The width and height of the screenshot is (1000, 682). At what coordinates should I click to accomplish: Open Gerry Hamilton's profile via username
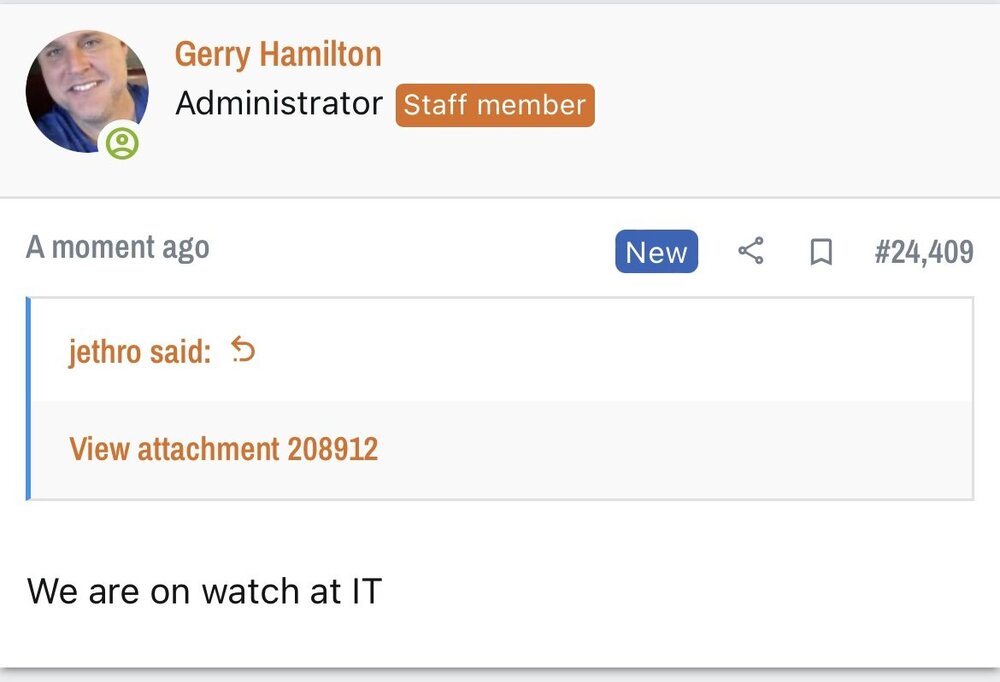pyautogui.click(x=278, y=54)
